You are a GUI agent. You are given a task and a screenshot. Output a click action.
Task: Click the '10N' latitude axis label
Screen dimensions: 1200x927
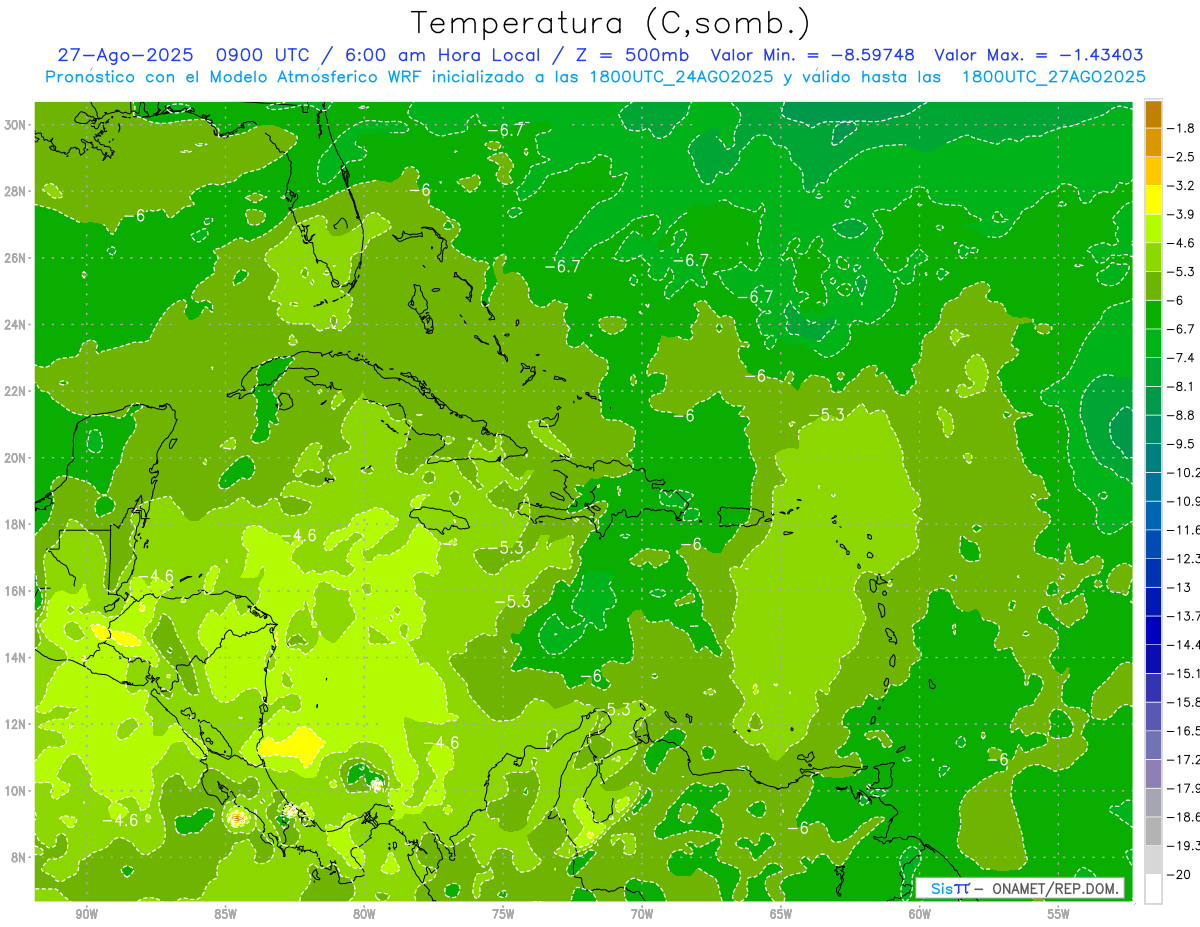pos(16,790)
